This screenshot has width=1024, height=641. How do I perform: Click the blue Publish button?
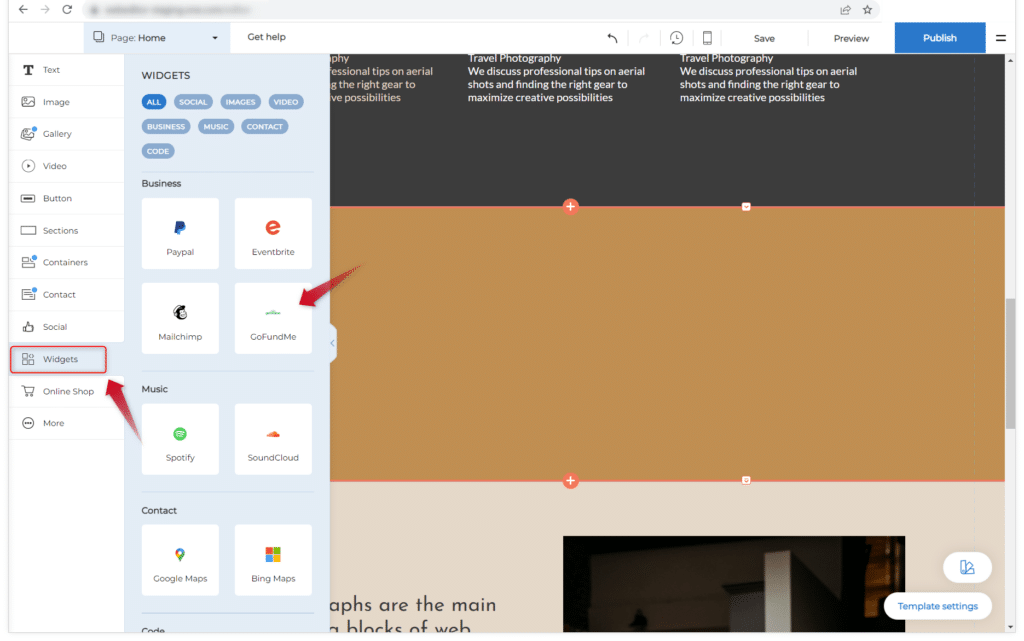(939, 38)
